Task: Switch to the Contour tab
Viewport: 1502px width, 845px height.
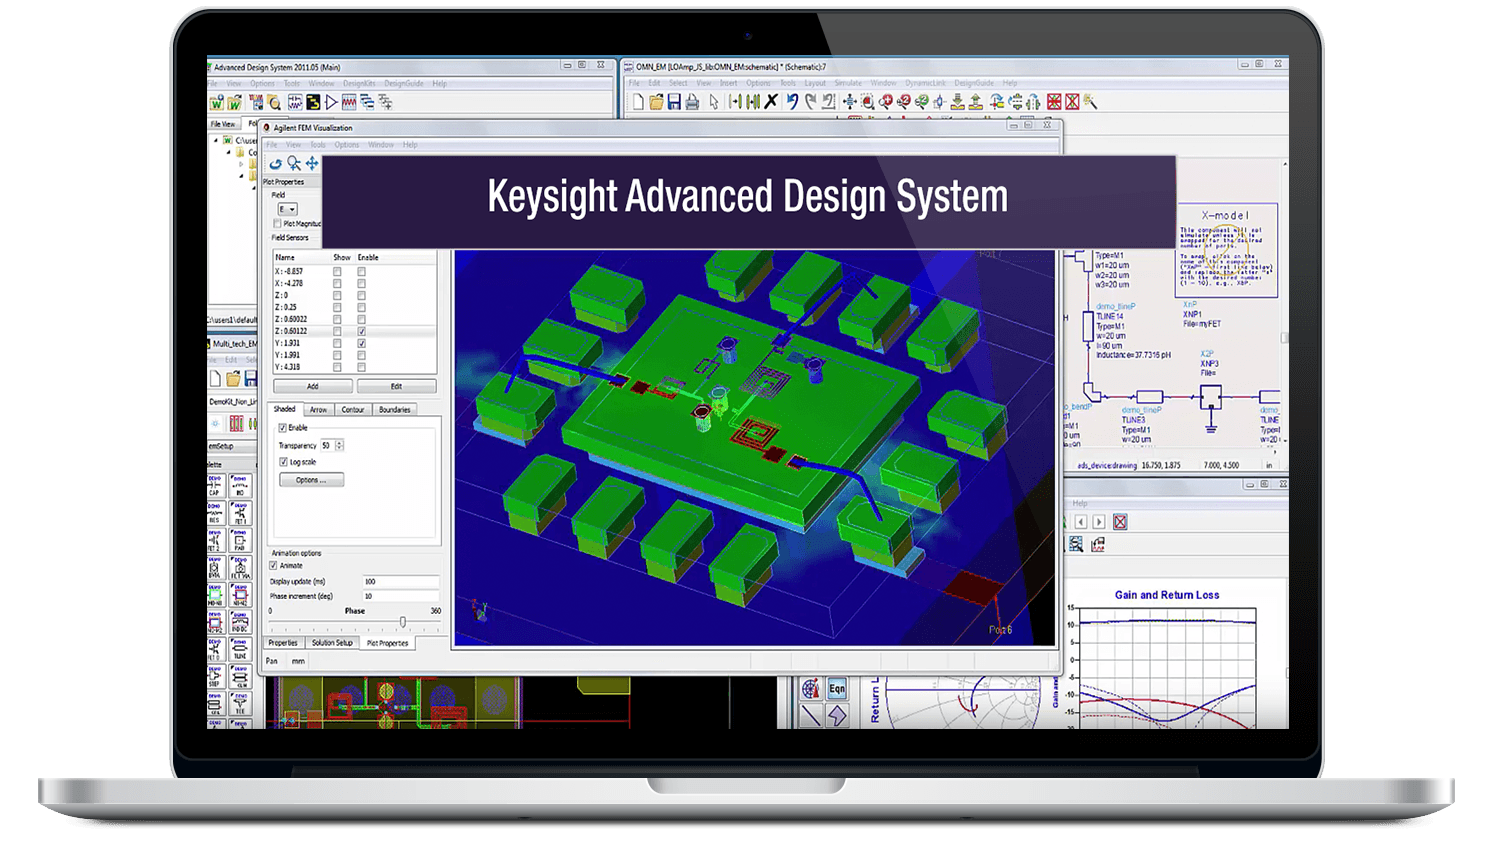Action: click(x=353, y=410)
